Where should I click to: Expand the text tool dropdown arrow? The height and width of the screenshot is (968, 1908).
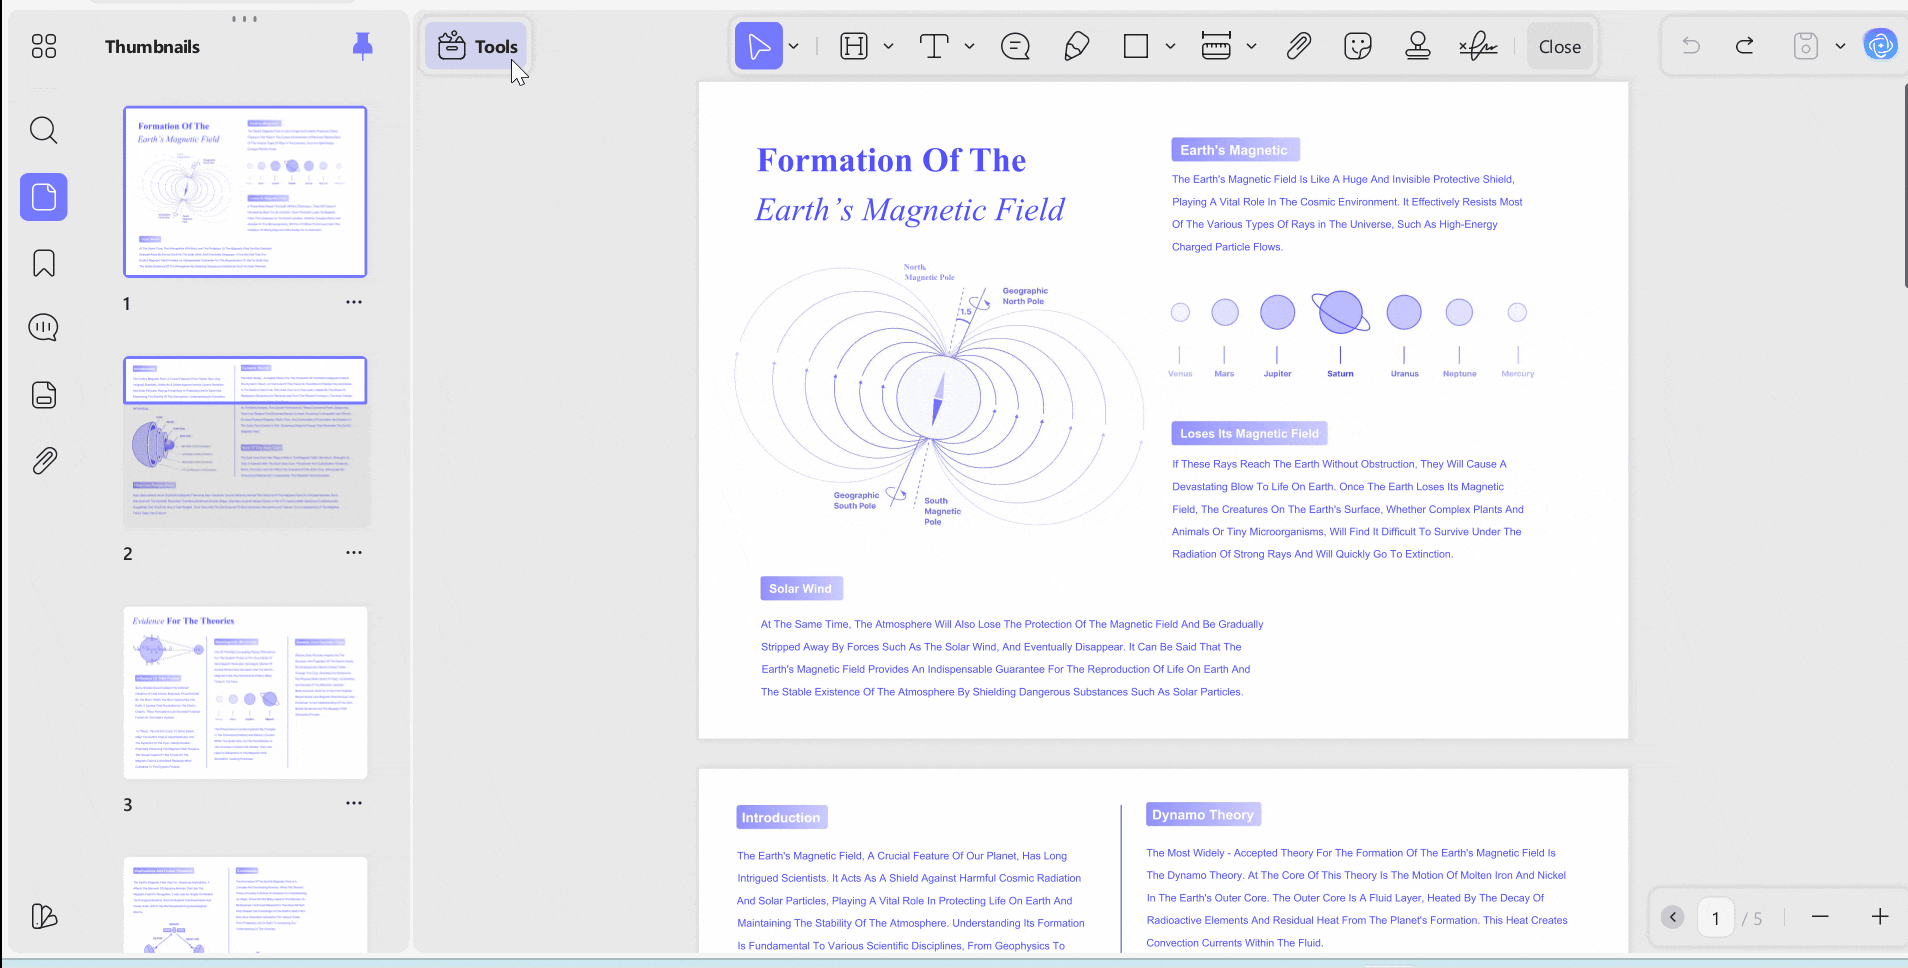point(969,46)
